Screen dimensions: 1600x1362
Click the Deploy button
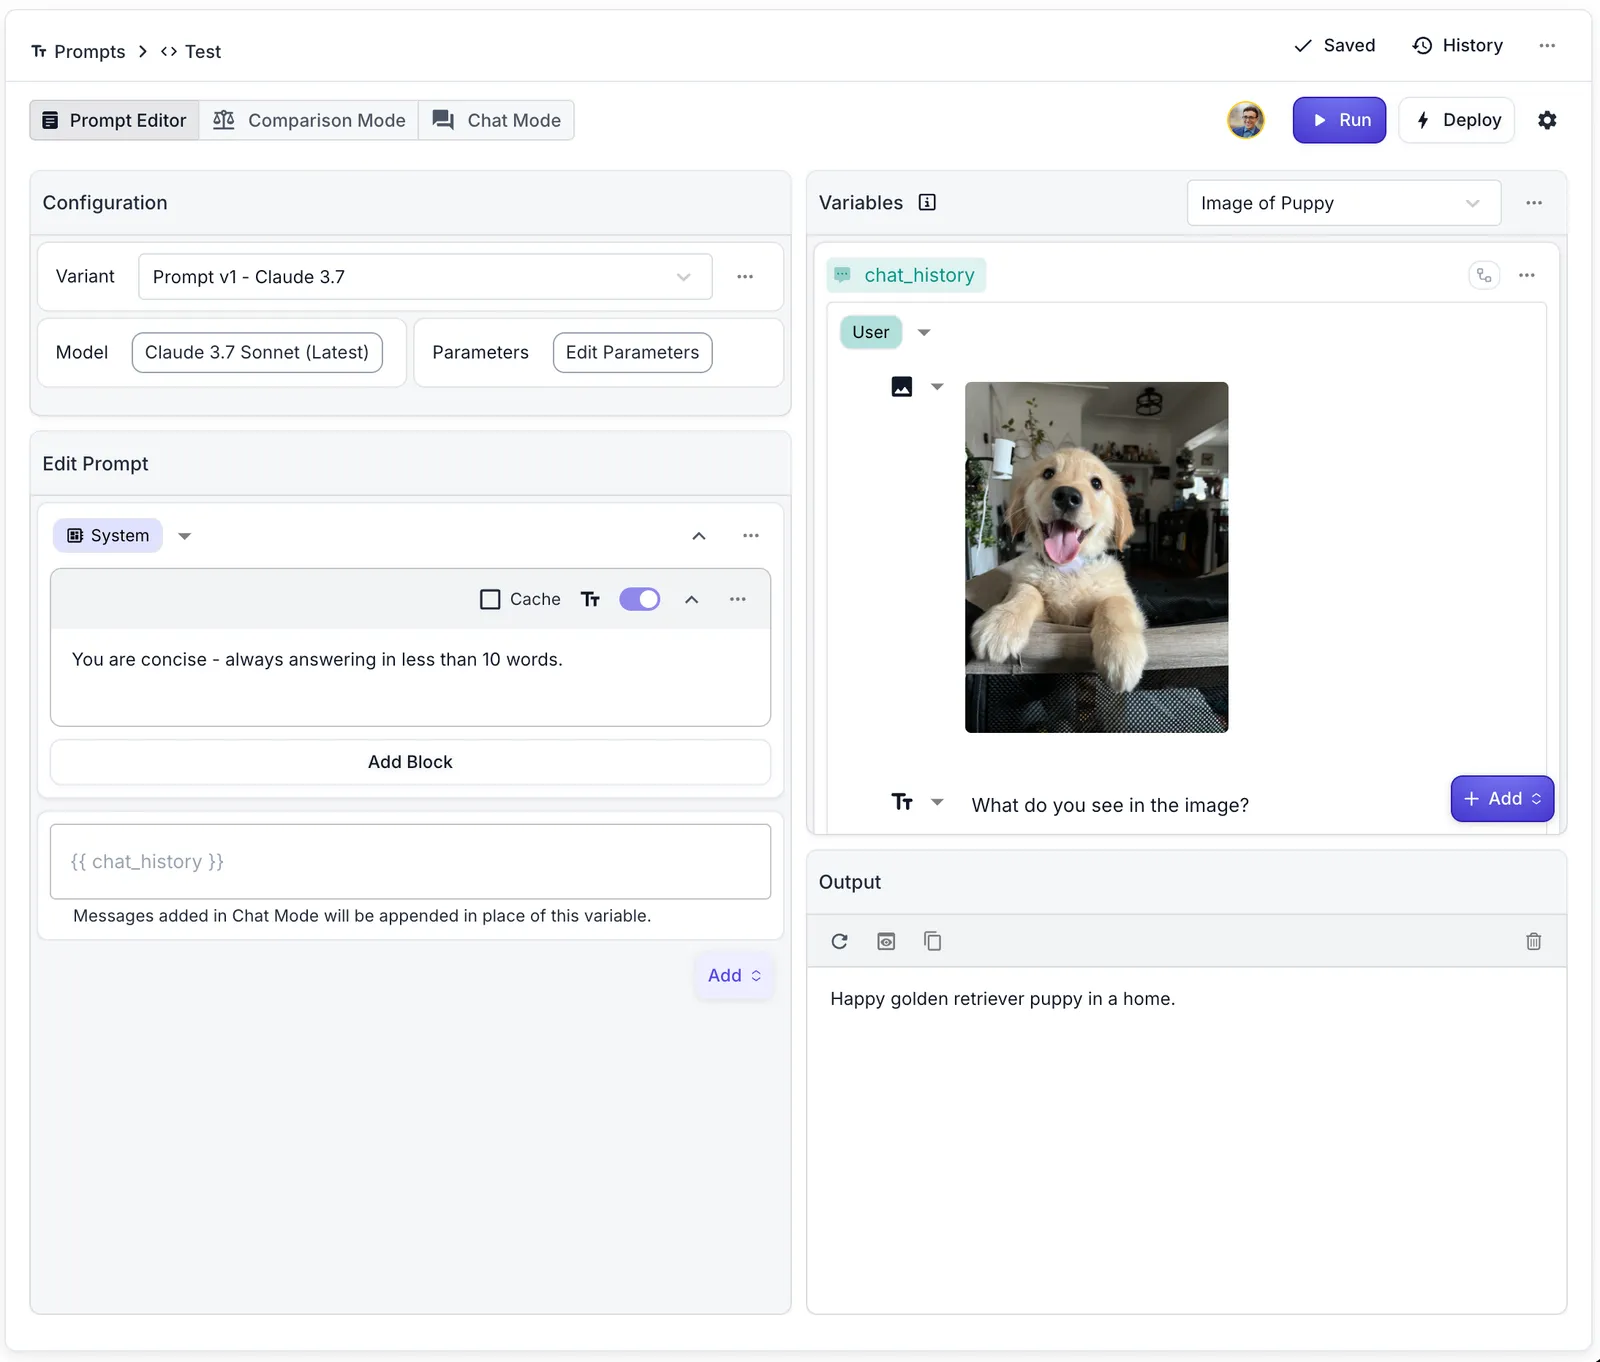pos(1457,120)
